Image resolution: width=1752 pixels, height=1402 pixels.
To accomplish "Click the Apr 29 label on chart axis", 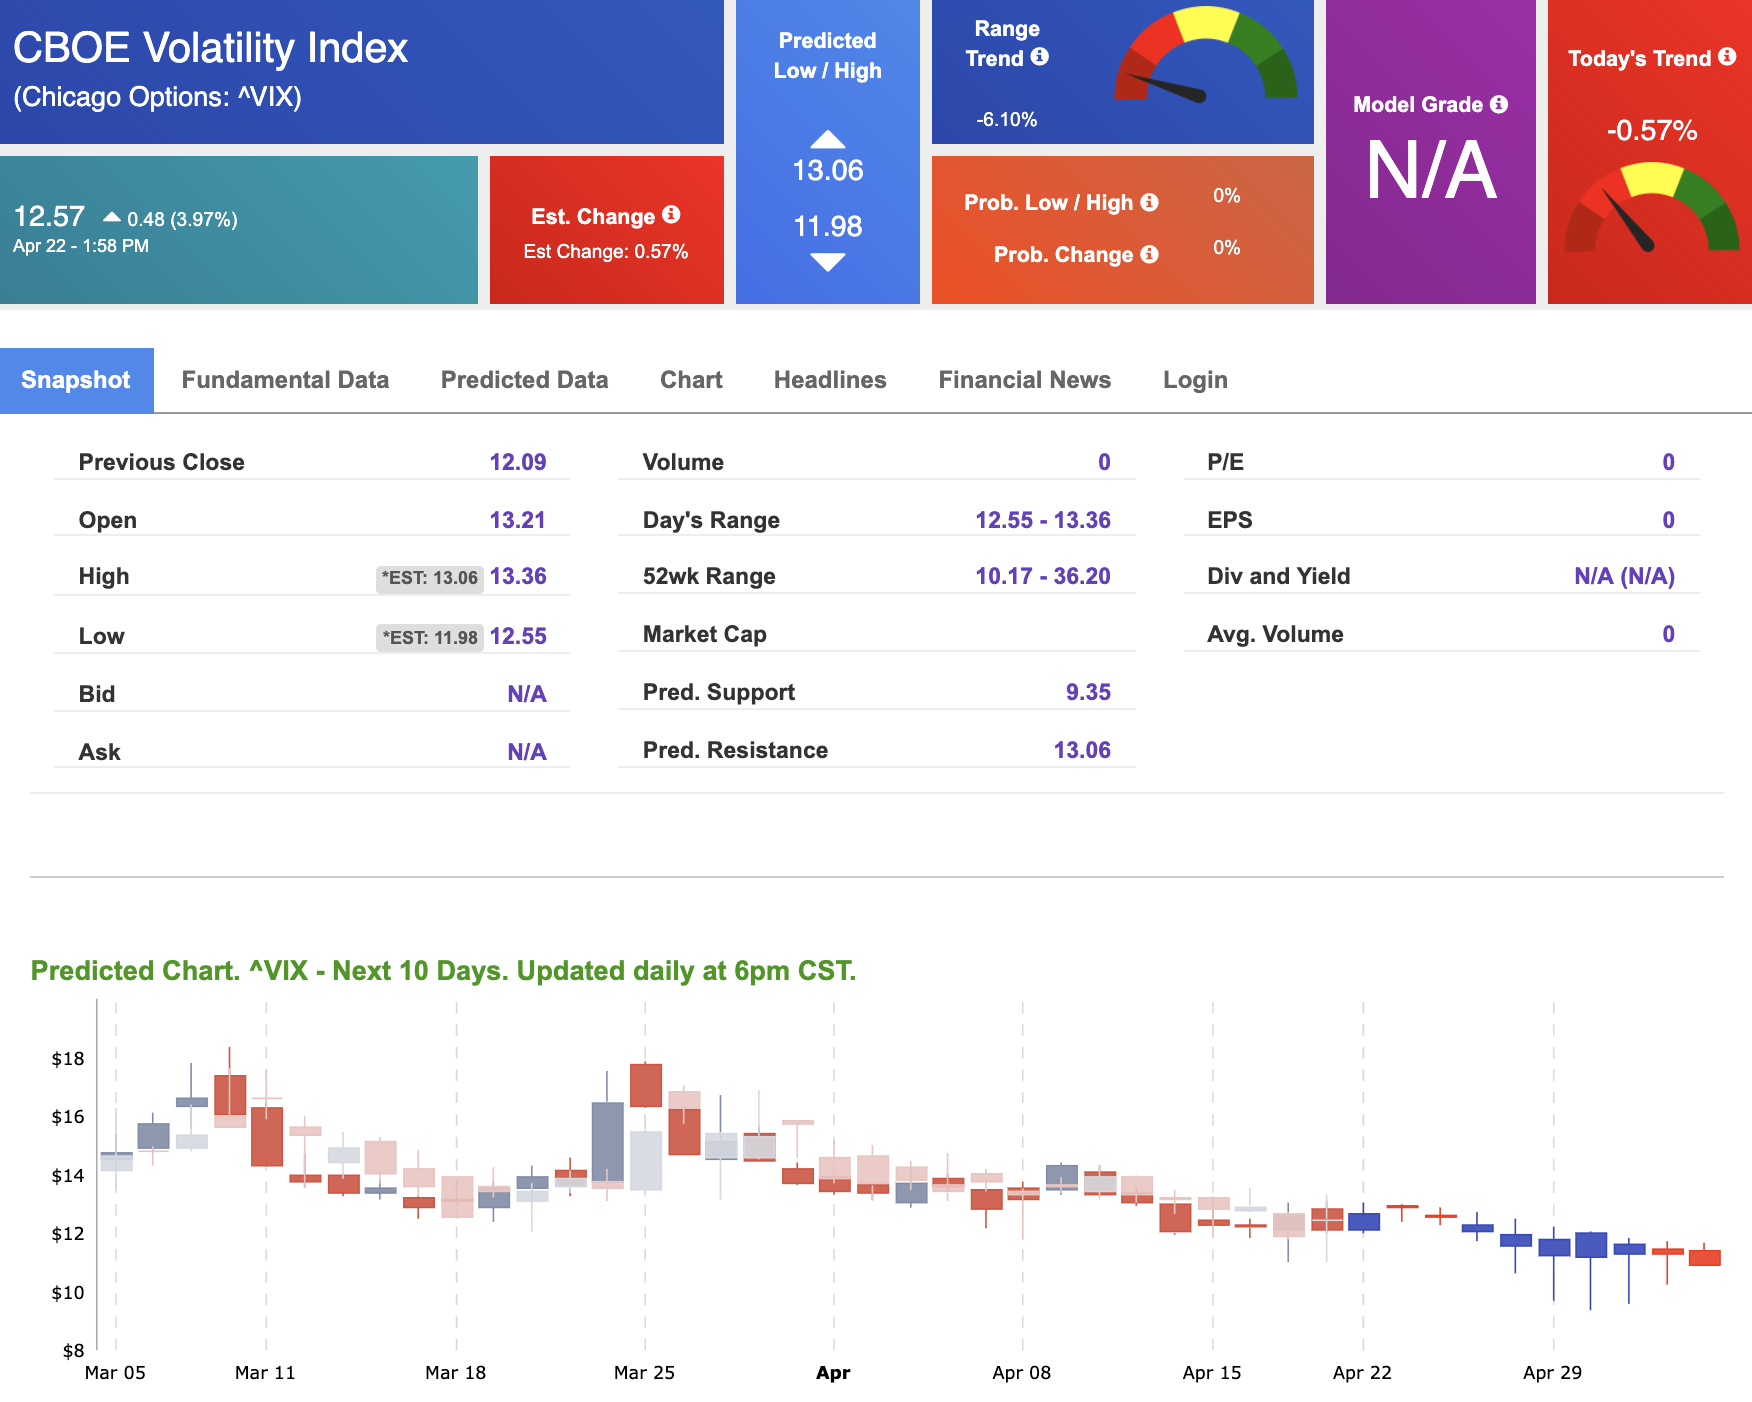I will pos(1552,1373).
